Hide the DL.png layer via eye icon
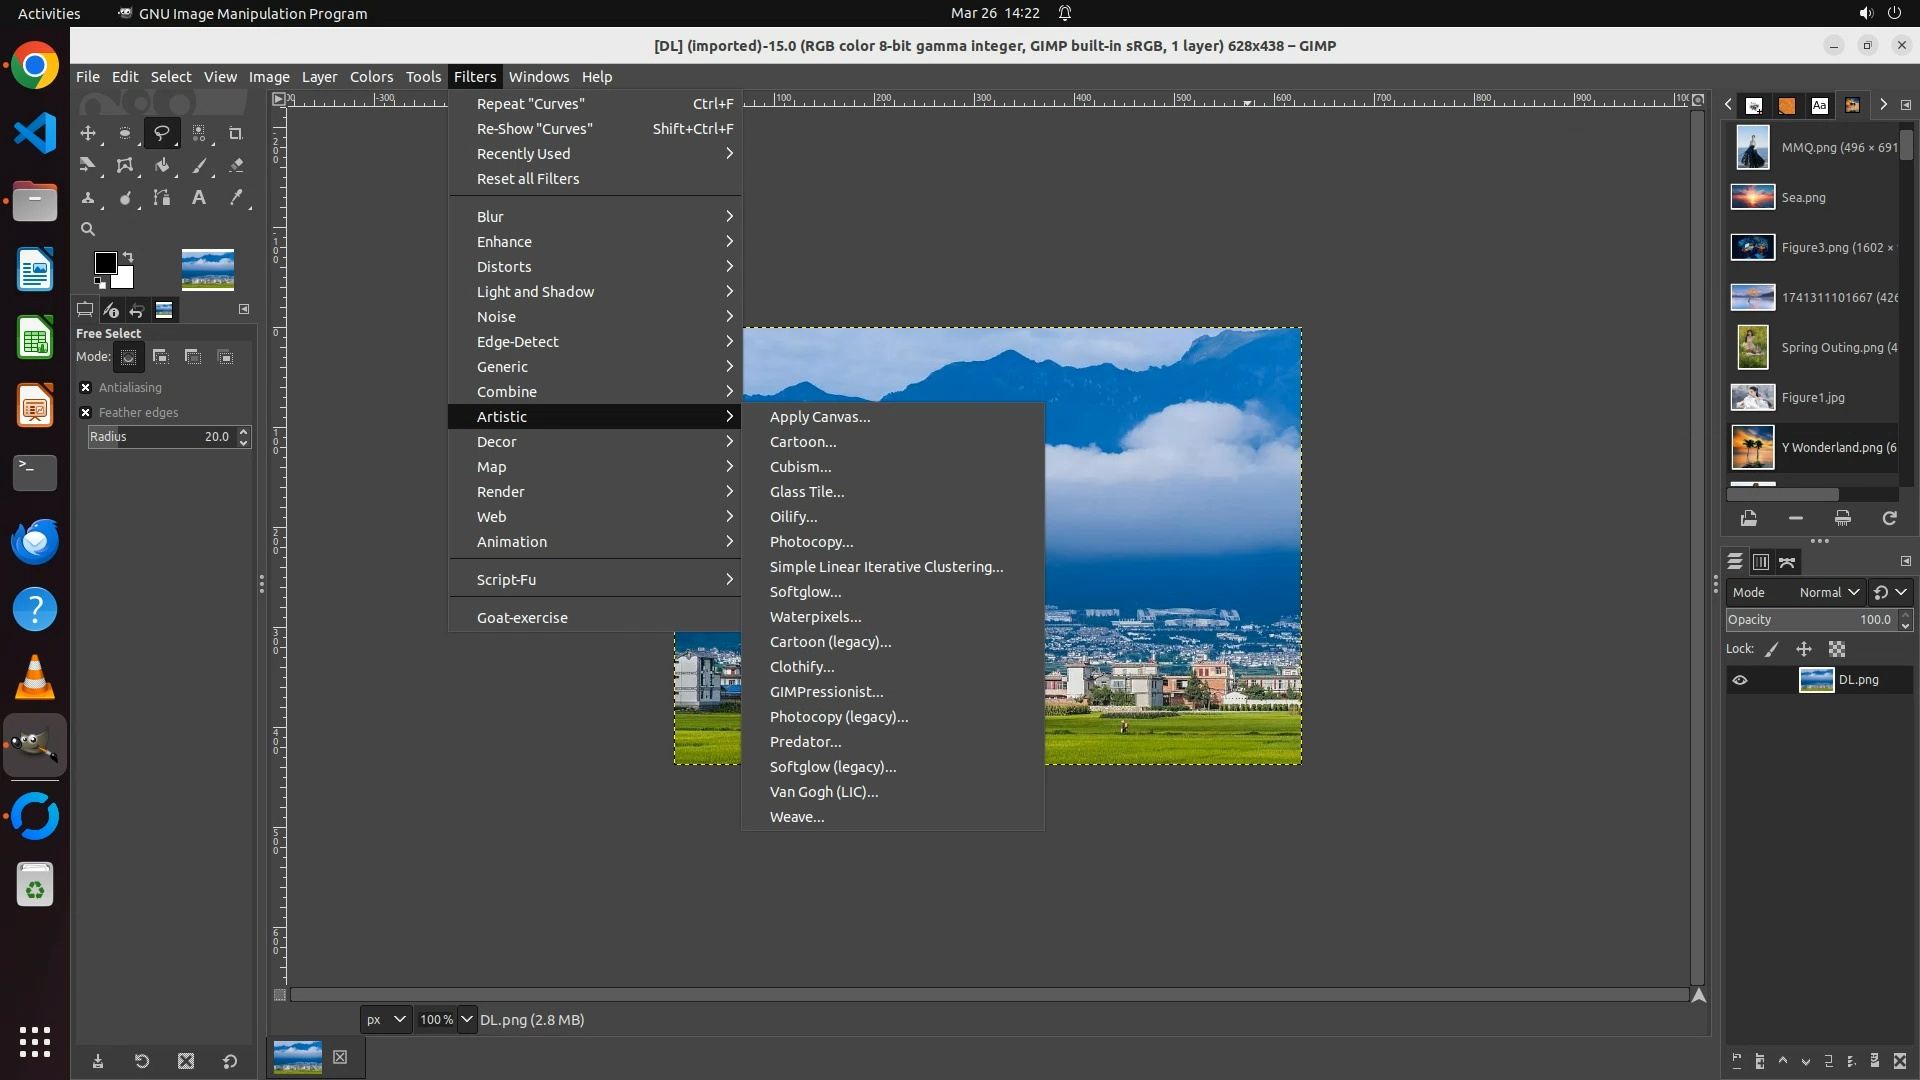Viewport: 1920px width, 1080px height. pos(1740,680)
